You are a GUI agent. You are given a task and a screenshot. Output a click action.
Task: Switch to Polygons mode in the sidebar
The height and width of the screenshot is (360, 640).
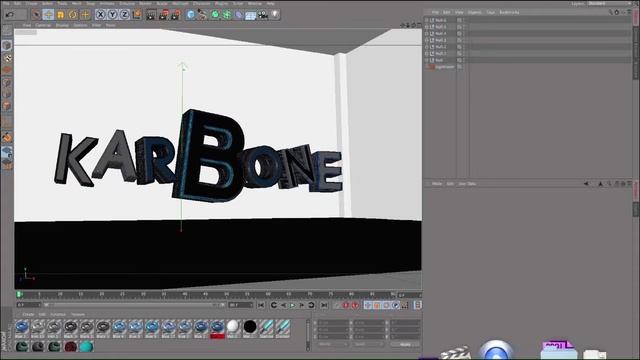pos(7,107)
